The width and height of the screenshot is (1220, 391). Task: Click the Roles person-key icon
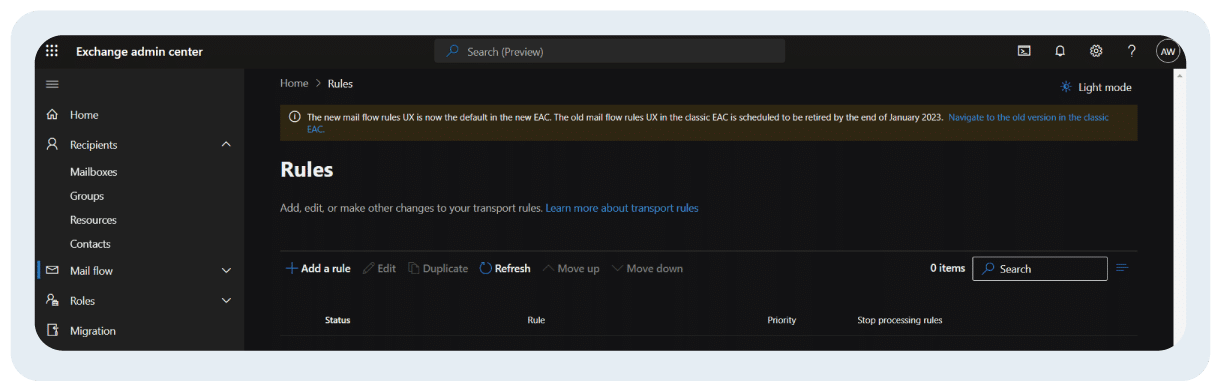coord(52,301)
